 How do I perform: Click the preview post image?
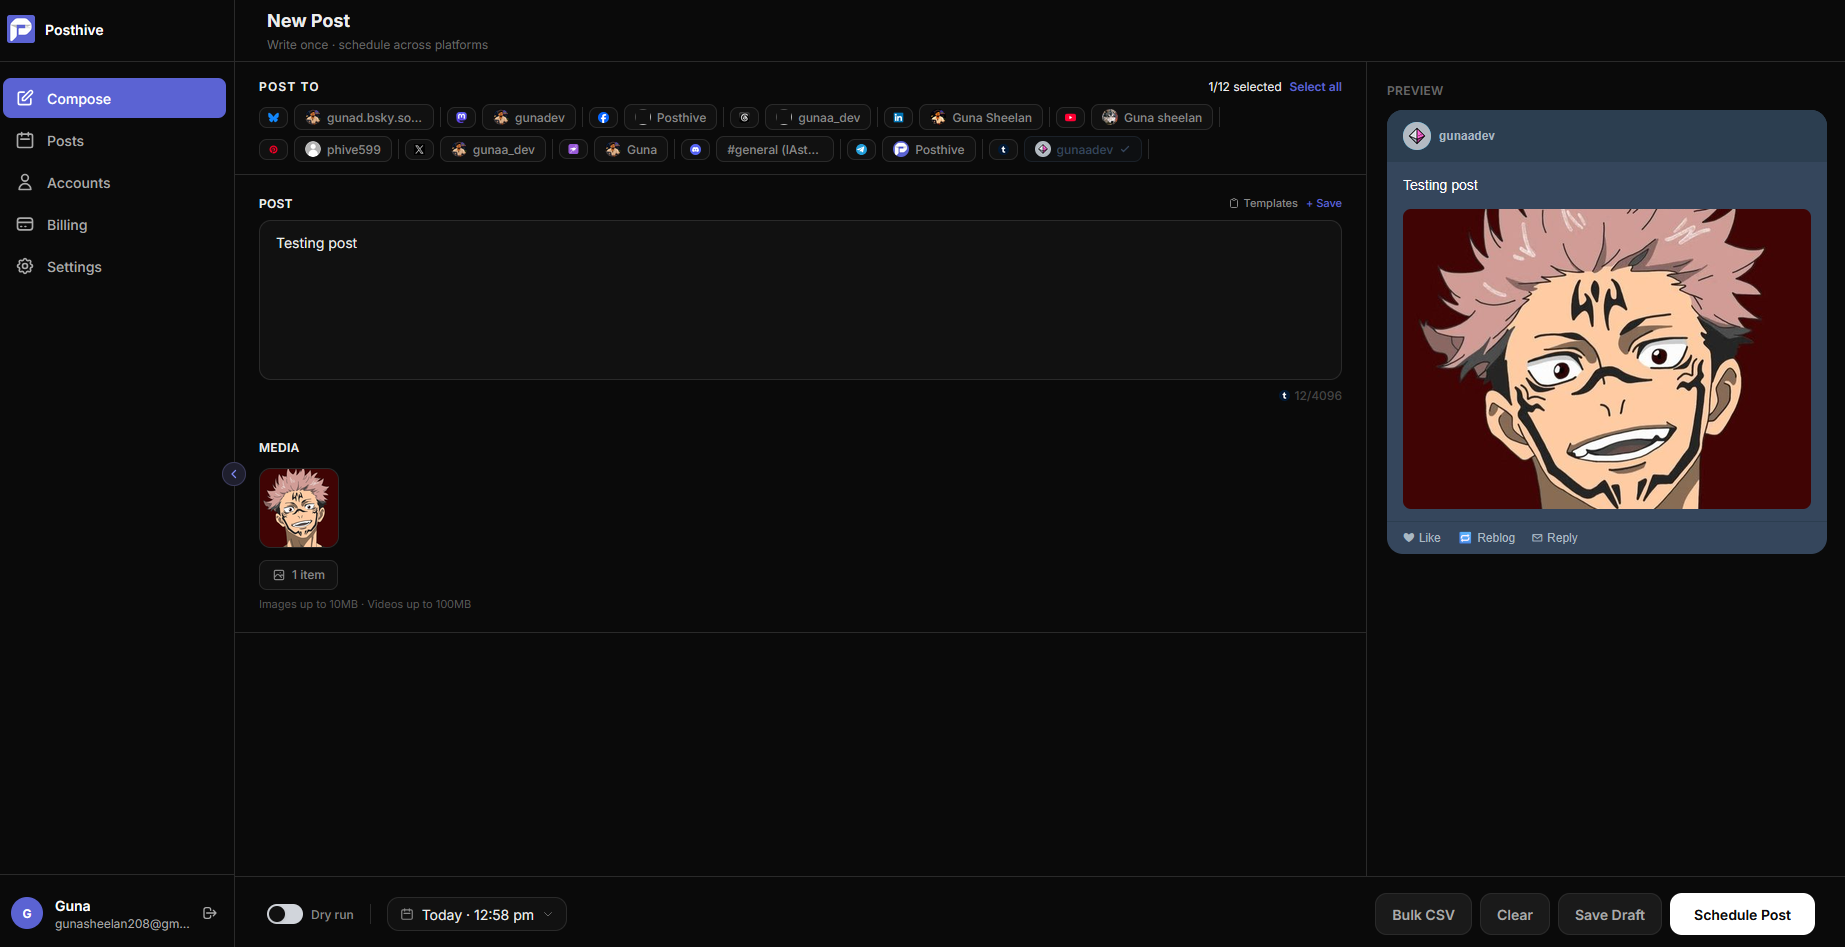[1607, 359]
